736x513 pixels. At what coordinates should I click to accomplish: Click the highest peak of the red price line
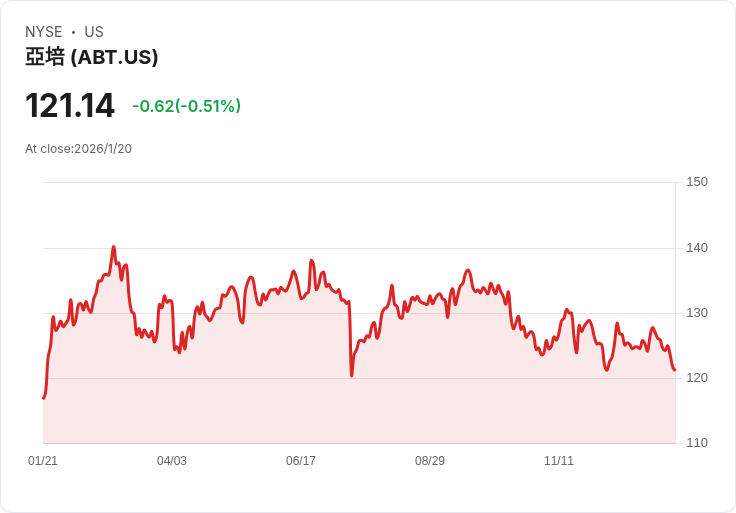[x=114, y=246]
